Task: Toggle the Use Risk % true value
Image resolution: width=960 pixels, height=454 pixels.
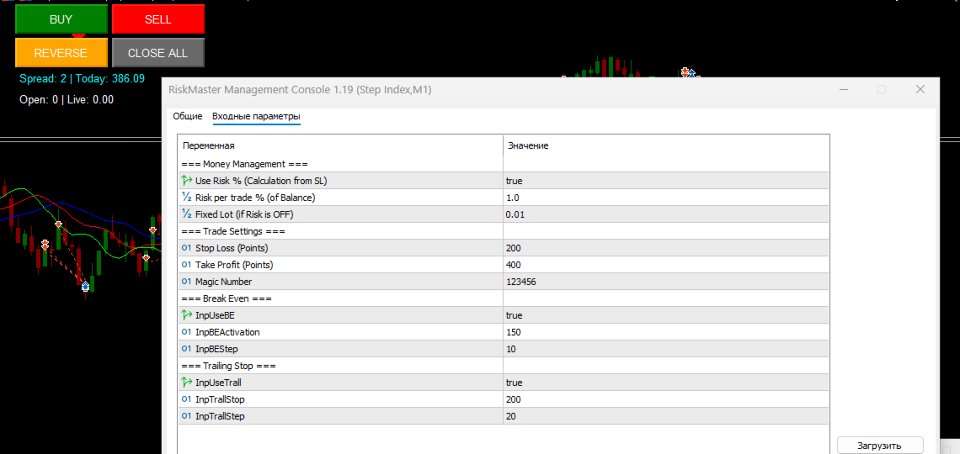Action: click(x=514, y=180)
